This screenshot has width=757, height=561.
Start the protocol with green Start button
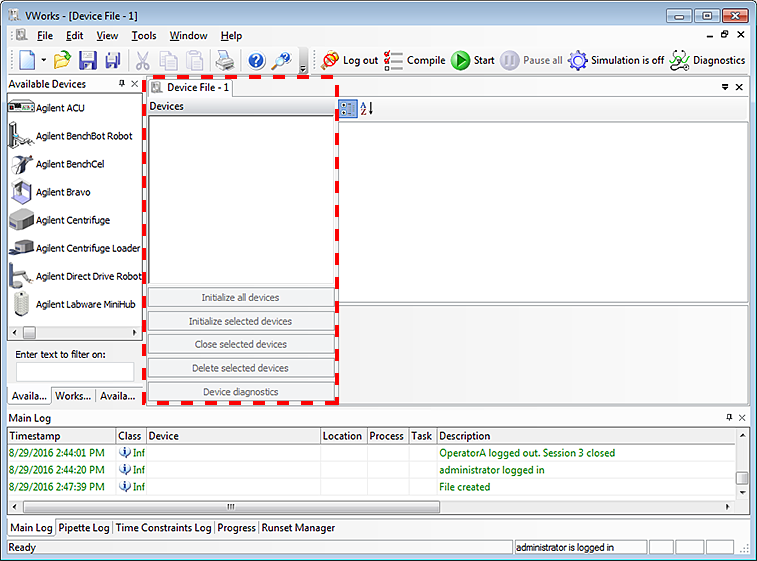tap(472, 60)
